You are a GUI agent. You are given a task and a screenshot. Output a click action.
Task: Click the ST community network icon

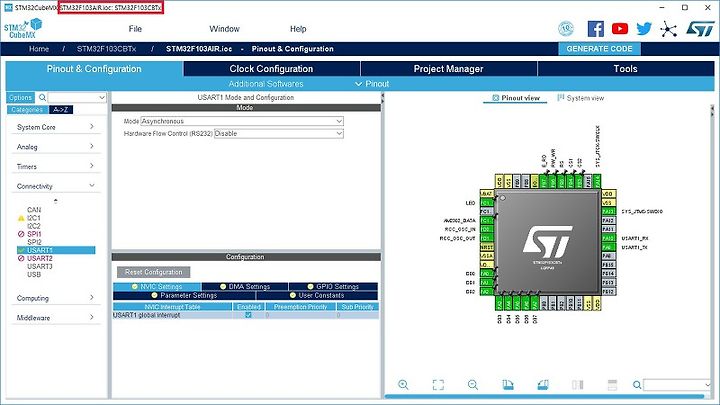point(668,29)
